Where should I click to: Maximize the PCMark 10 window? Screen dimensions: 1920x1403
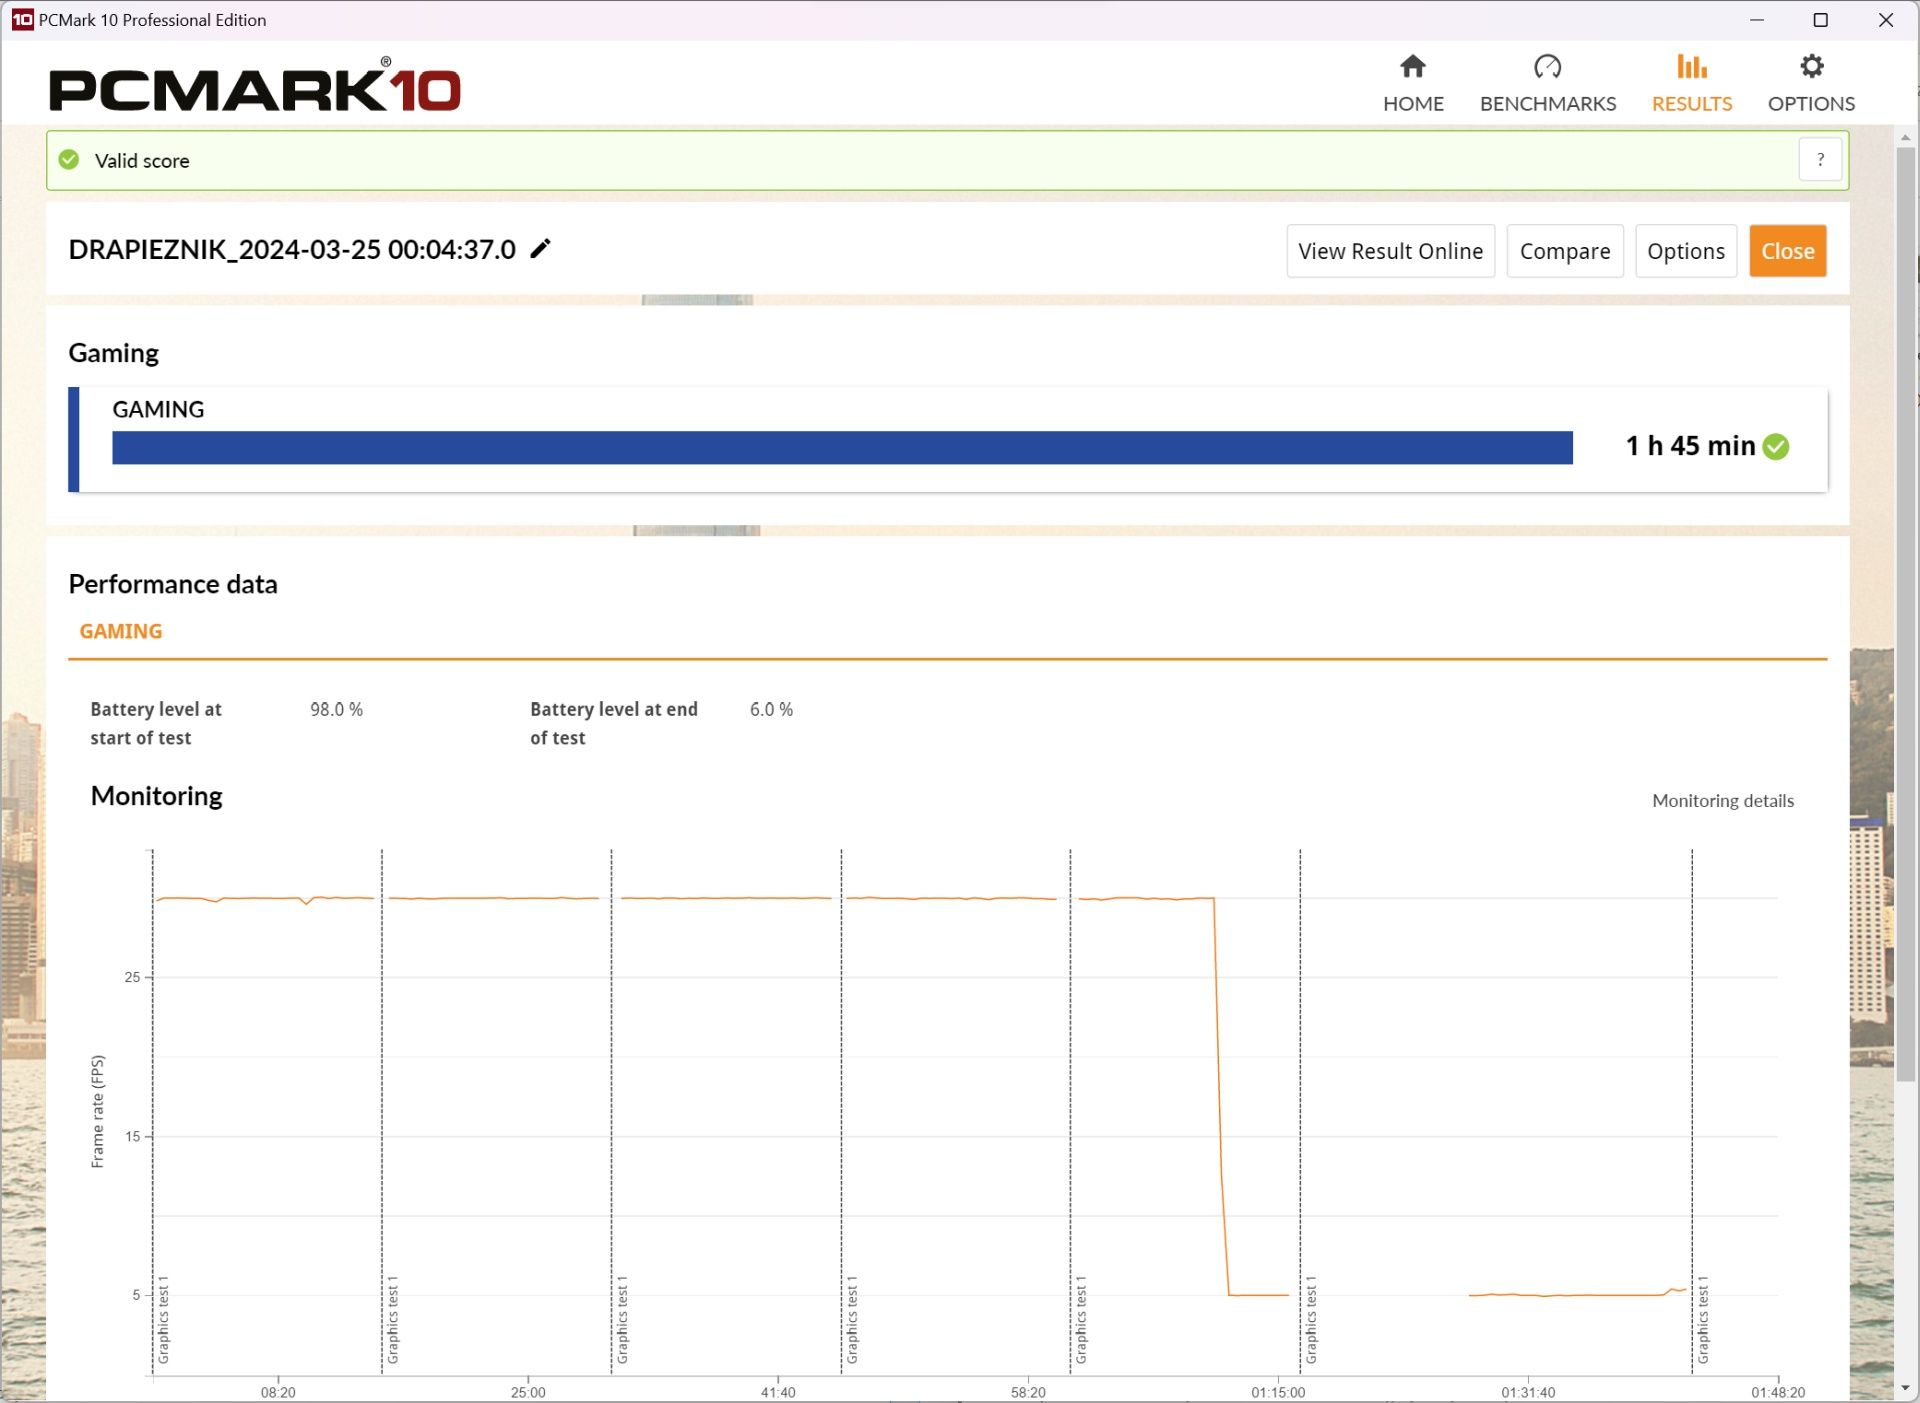click(1821, 20)
